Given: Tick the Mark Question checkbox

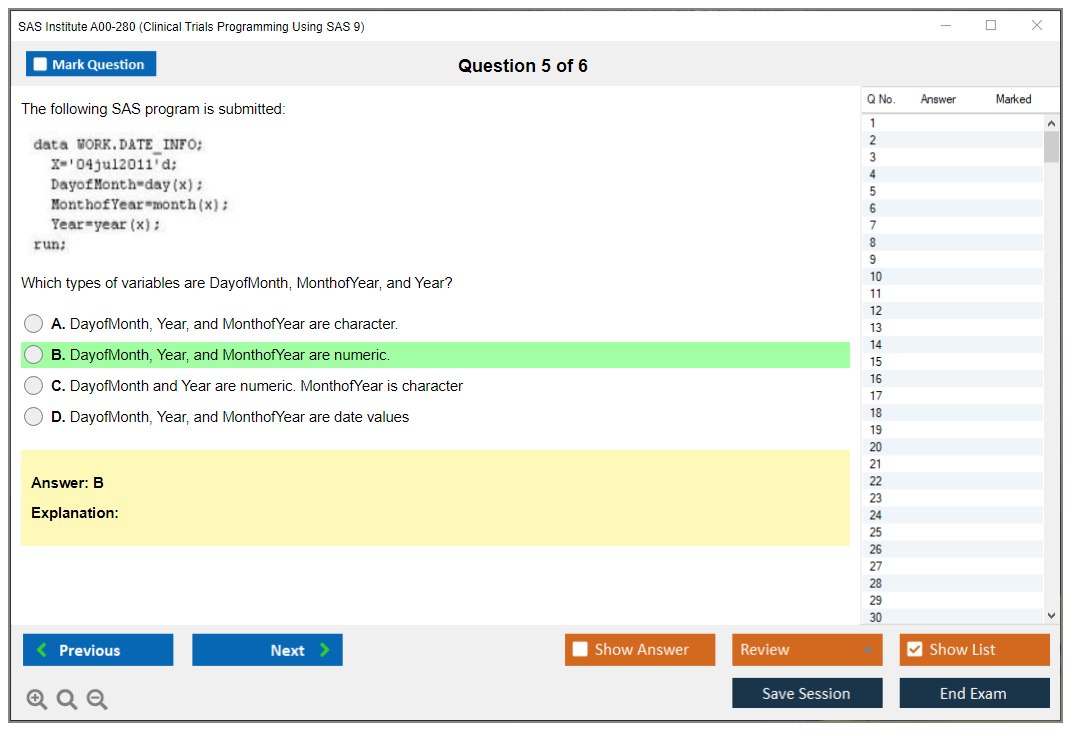Looking at the screenshot, I should [x=40, y=64].
